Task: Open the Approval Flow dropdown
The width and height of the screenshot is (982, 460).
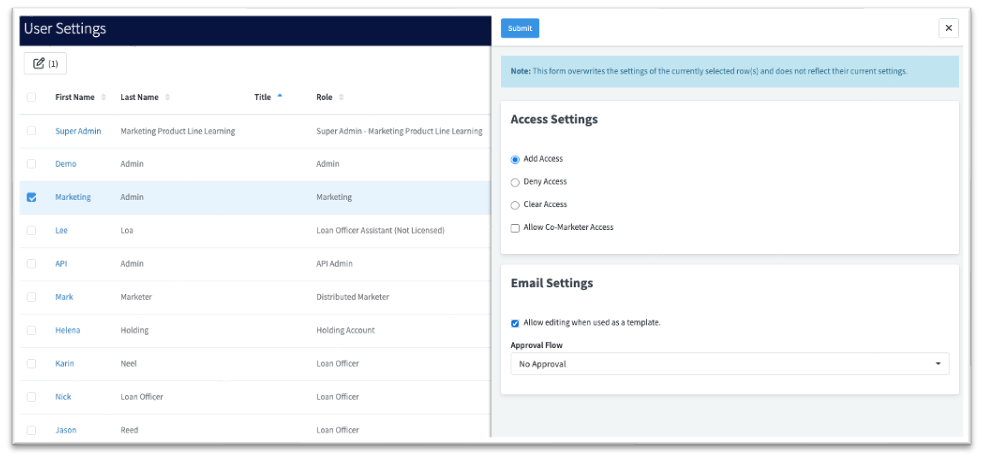Action: pos(730,364)
